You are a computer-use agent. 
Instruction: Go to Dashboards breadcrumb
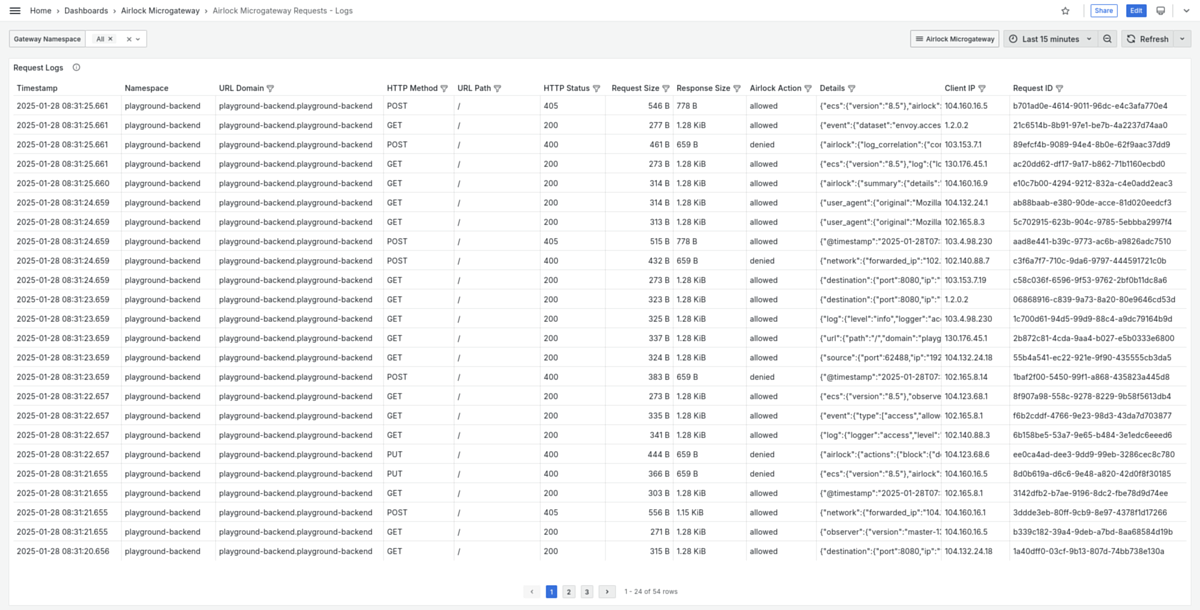pos(86,11)
